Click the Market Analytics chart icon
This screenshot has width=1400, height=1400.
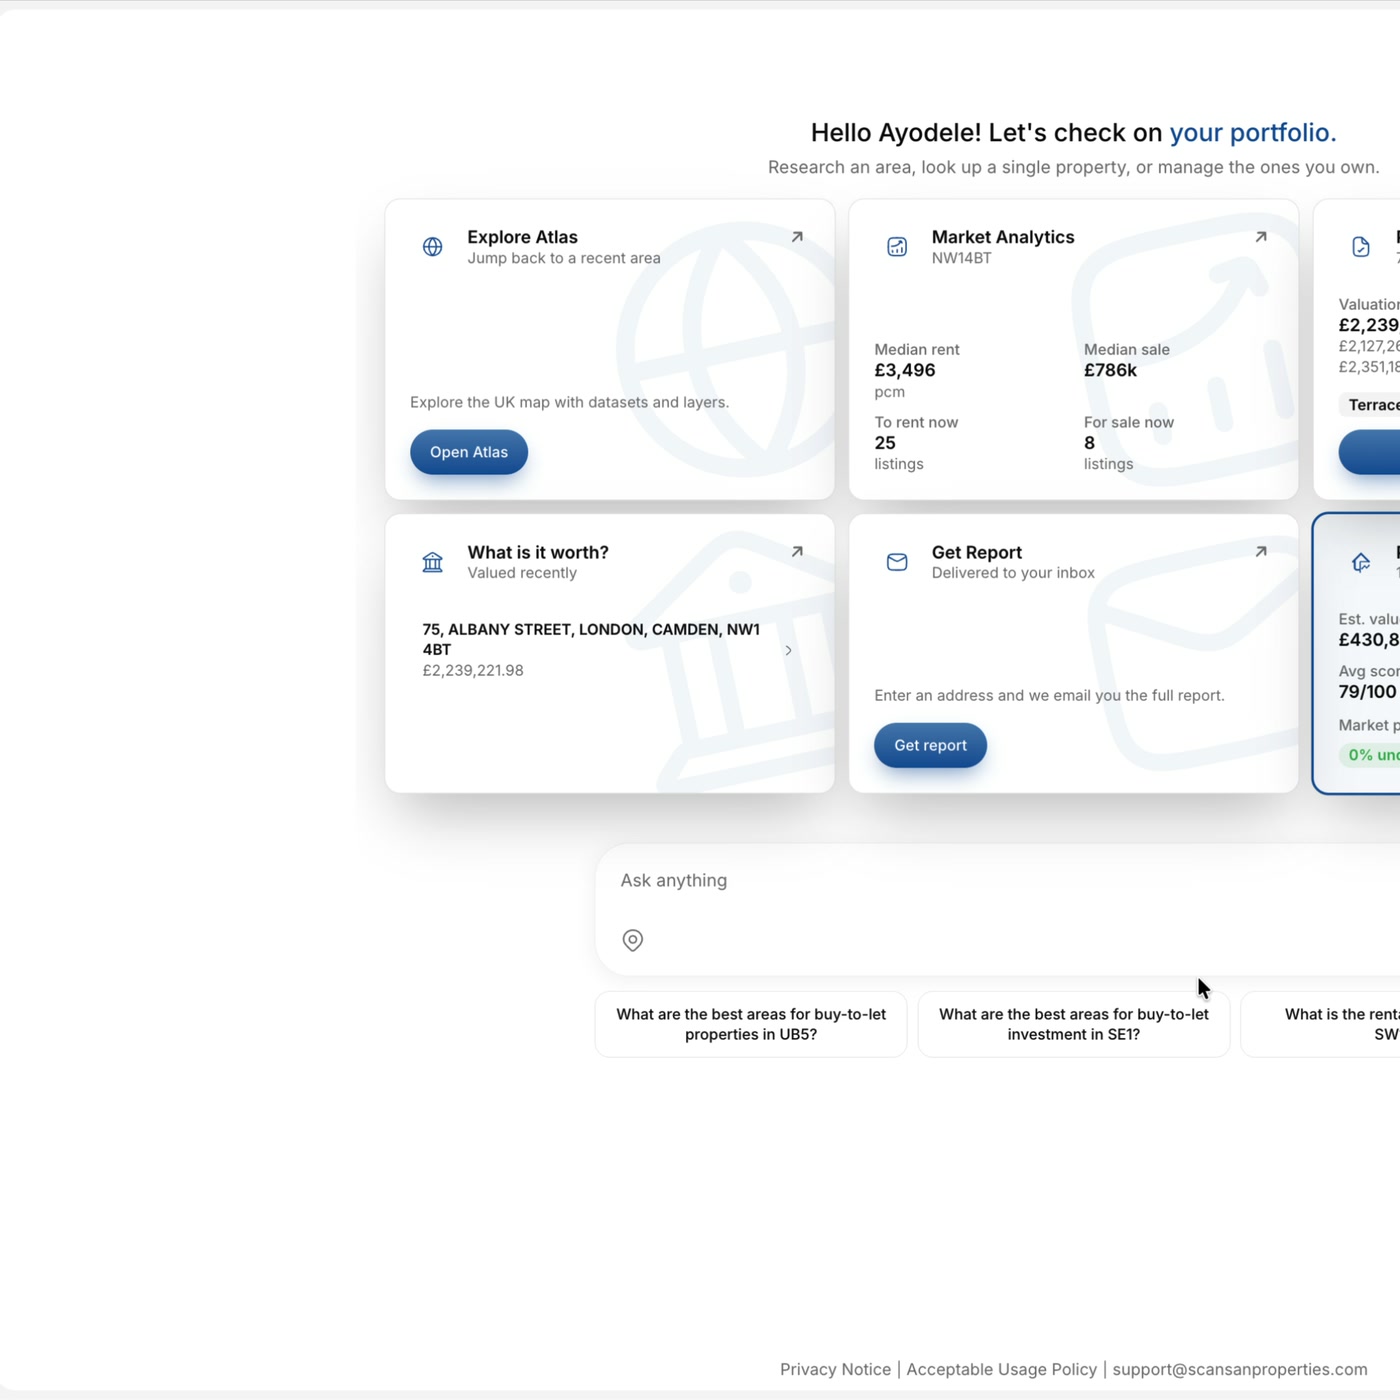tap(897, 247)
